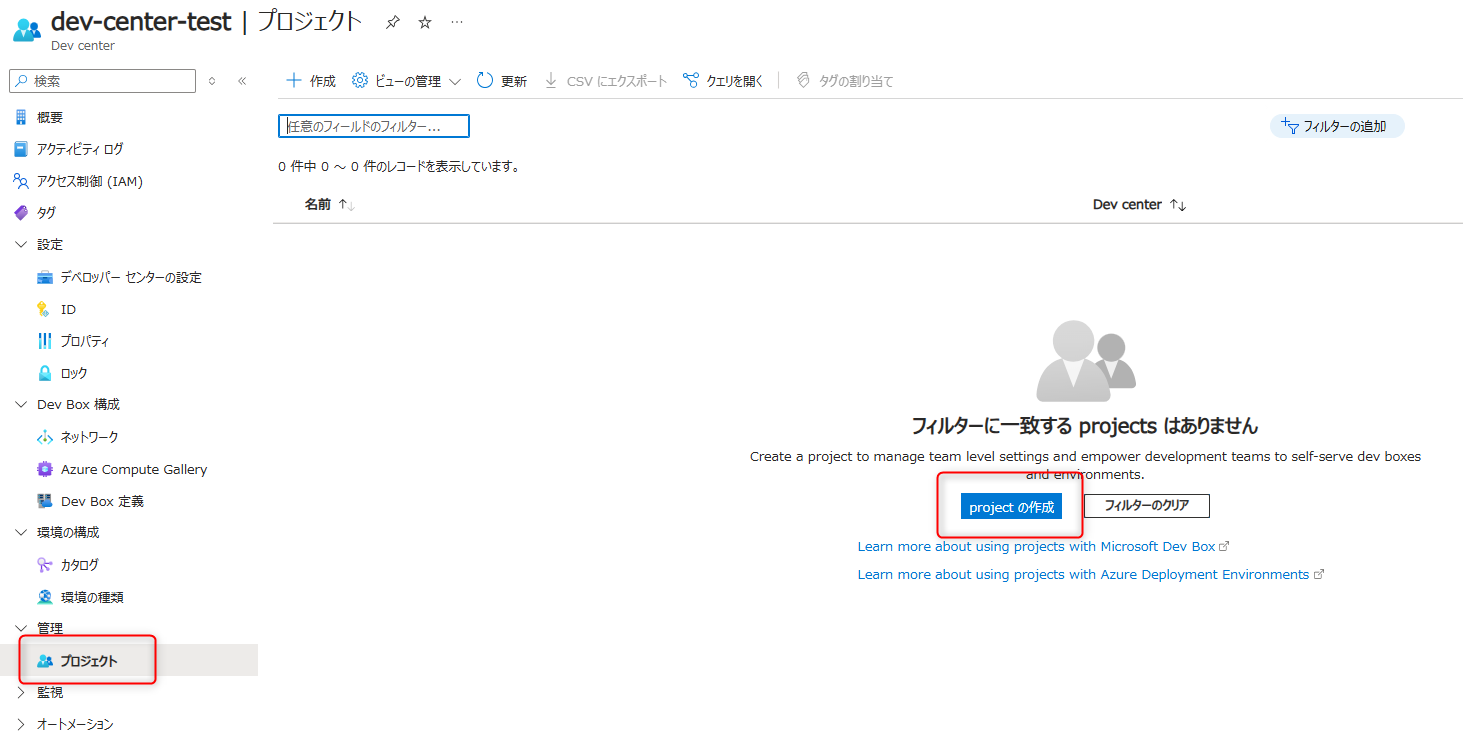Collapse the sidebar menu with double chevron
Viewport: 1463px width, 741px height.
point(242,81)
